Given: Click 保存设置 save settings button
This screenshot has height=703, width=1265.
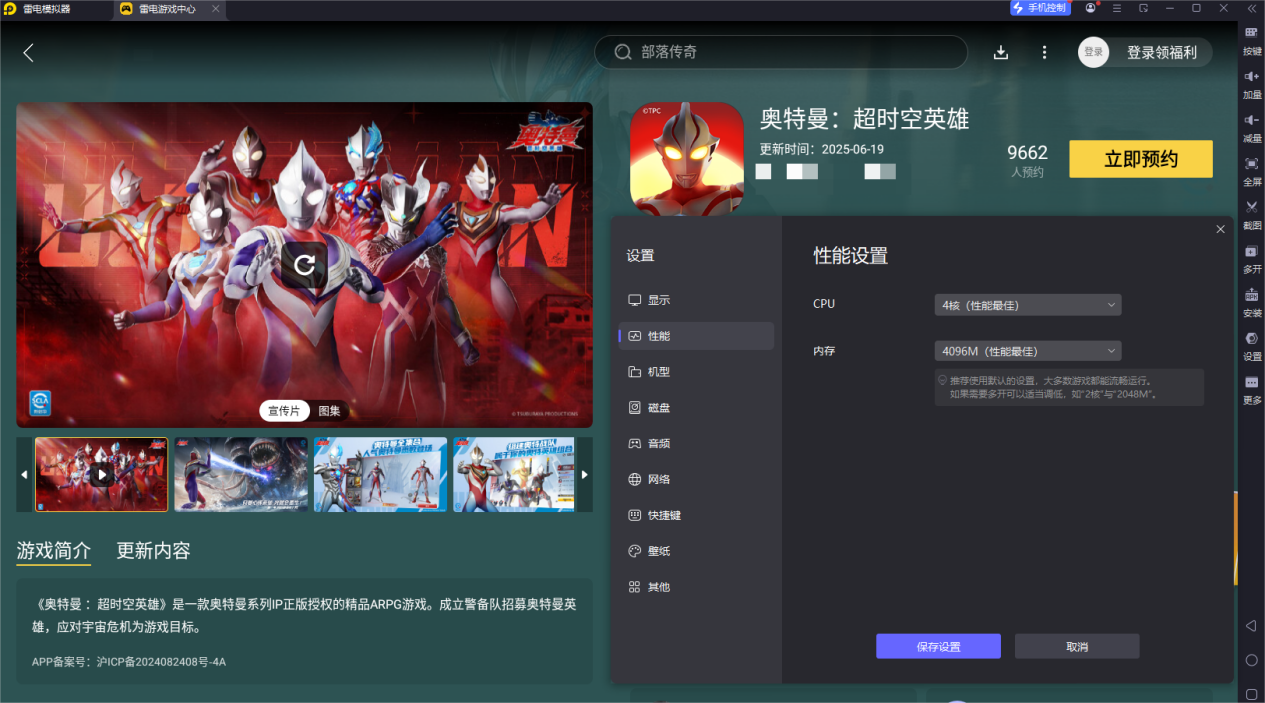Looking at the screenshot, I should coord(938,647).
